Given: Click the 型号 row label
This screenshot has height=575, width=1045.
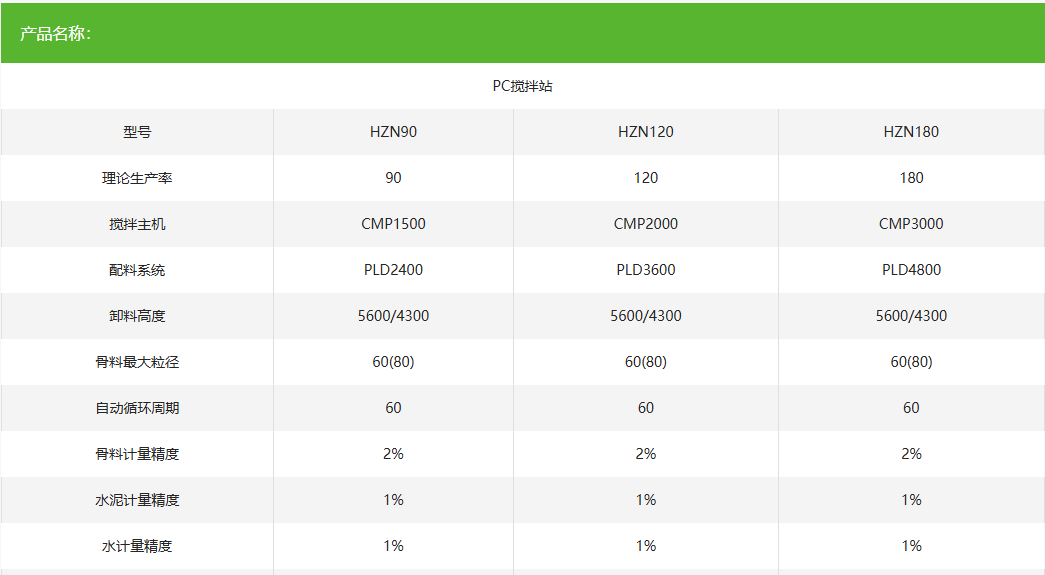Looking at the screenshot, I should (137, 132).
